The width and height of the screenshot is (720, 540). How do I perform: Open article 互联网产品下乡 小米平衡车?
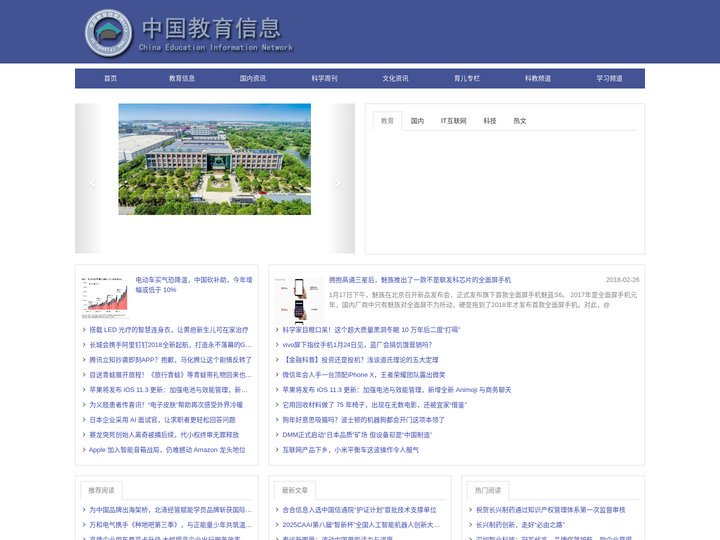click(350, 450)
